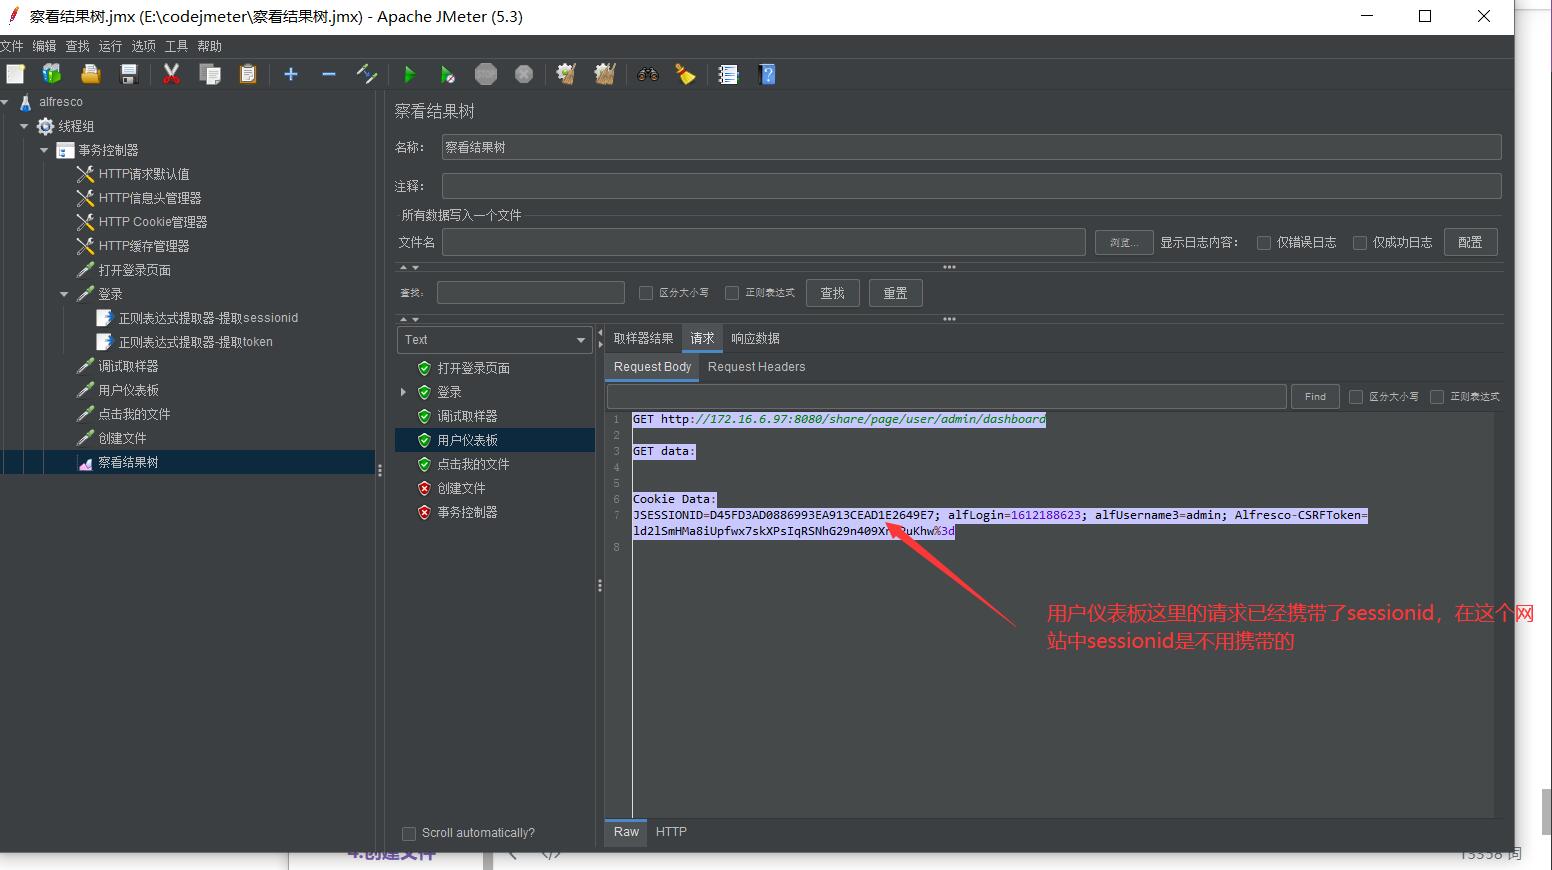
Task: Select the 事务控制器 failed result
Action: 466,512
